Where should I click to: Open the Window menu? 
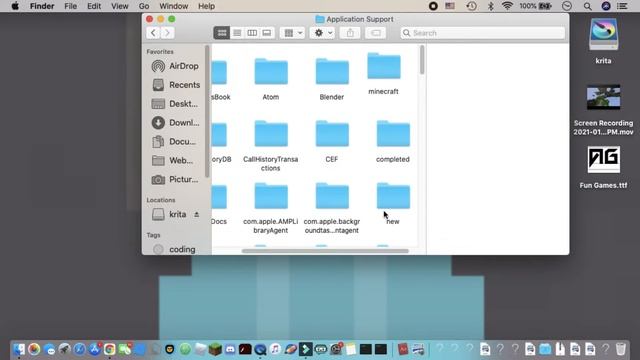point(173,6)
